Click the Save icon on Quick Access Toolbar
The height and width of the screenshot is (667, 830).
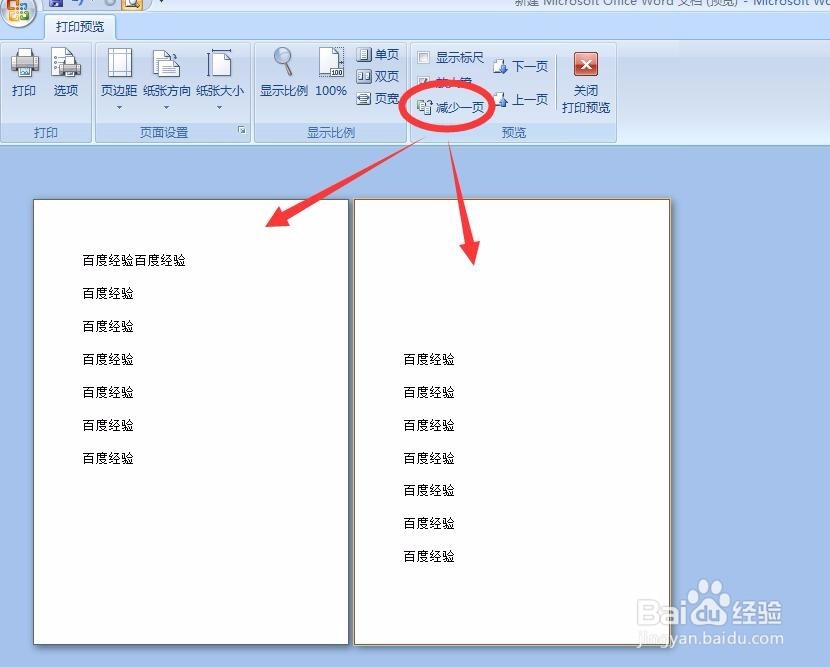coord(55,4)
